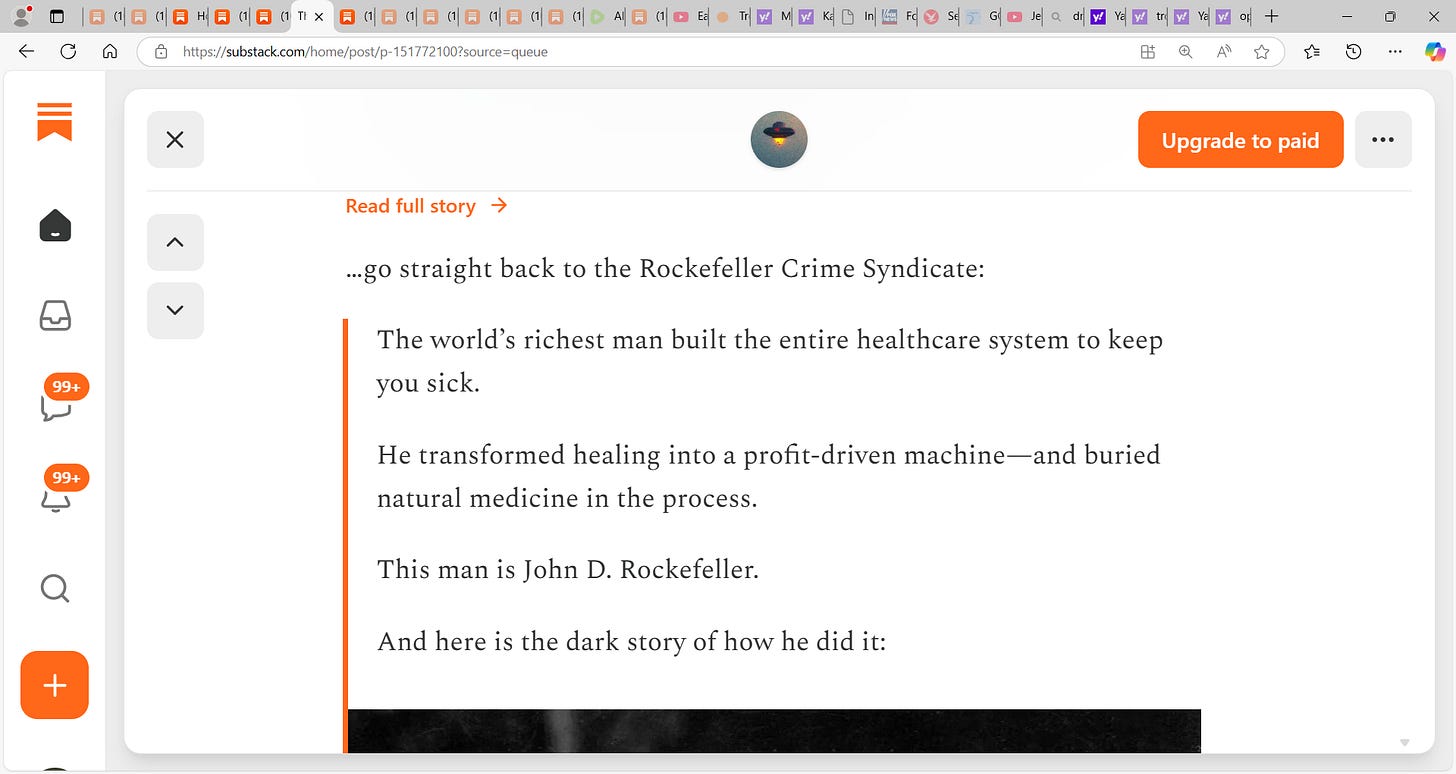Open the Substack home bookmark logo

click(55, 122)
